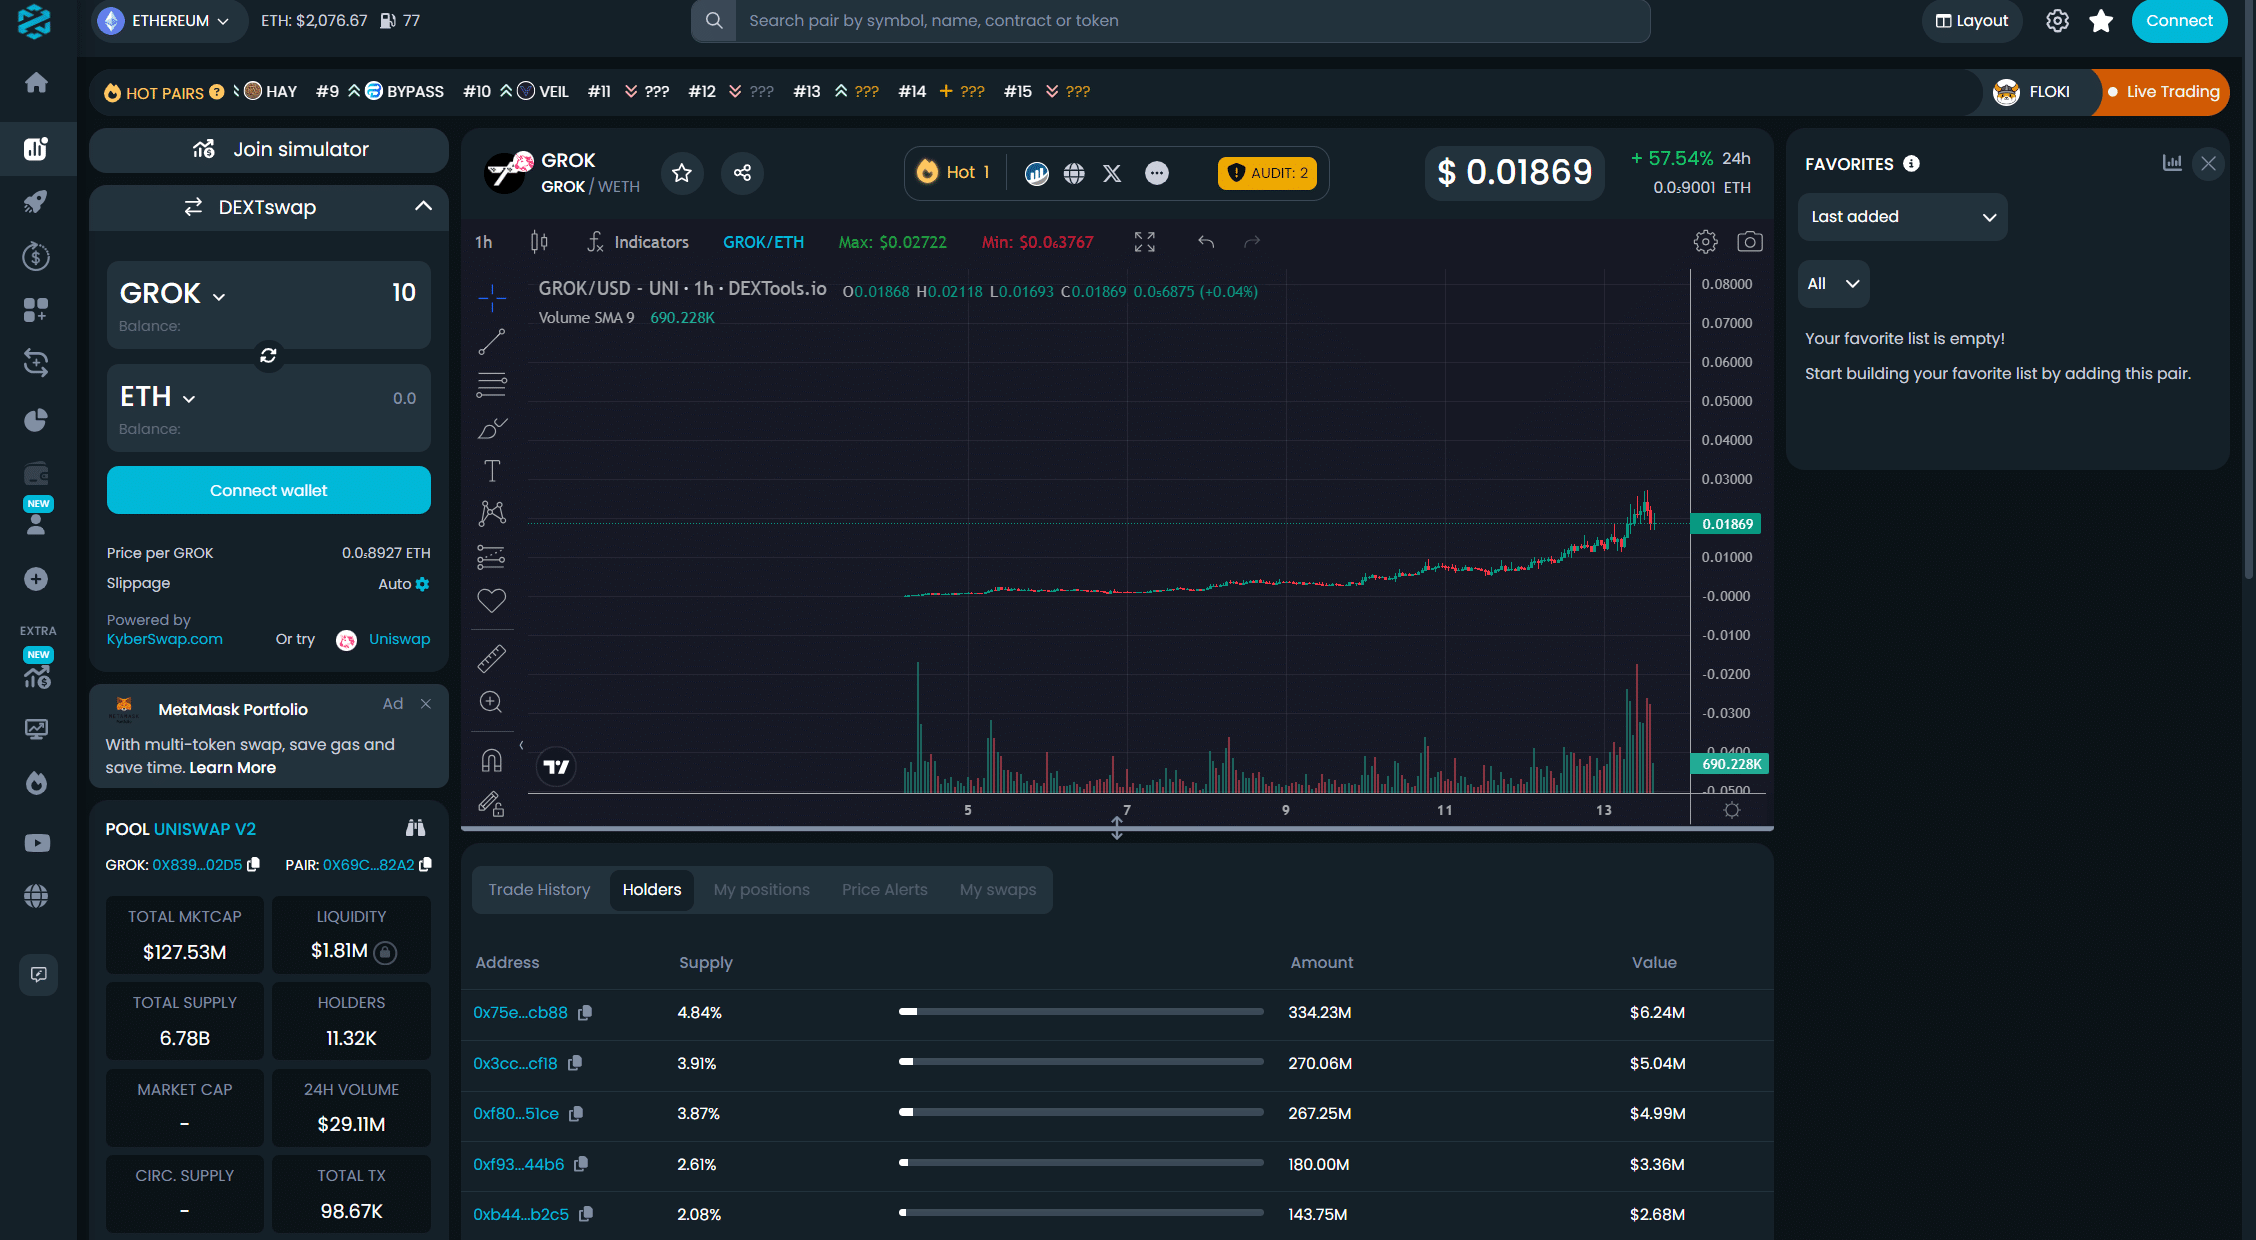Open Last added sort dropdown
The height and width of the screenshot is (1240, 2256).
click(1902, 217)
